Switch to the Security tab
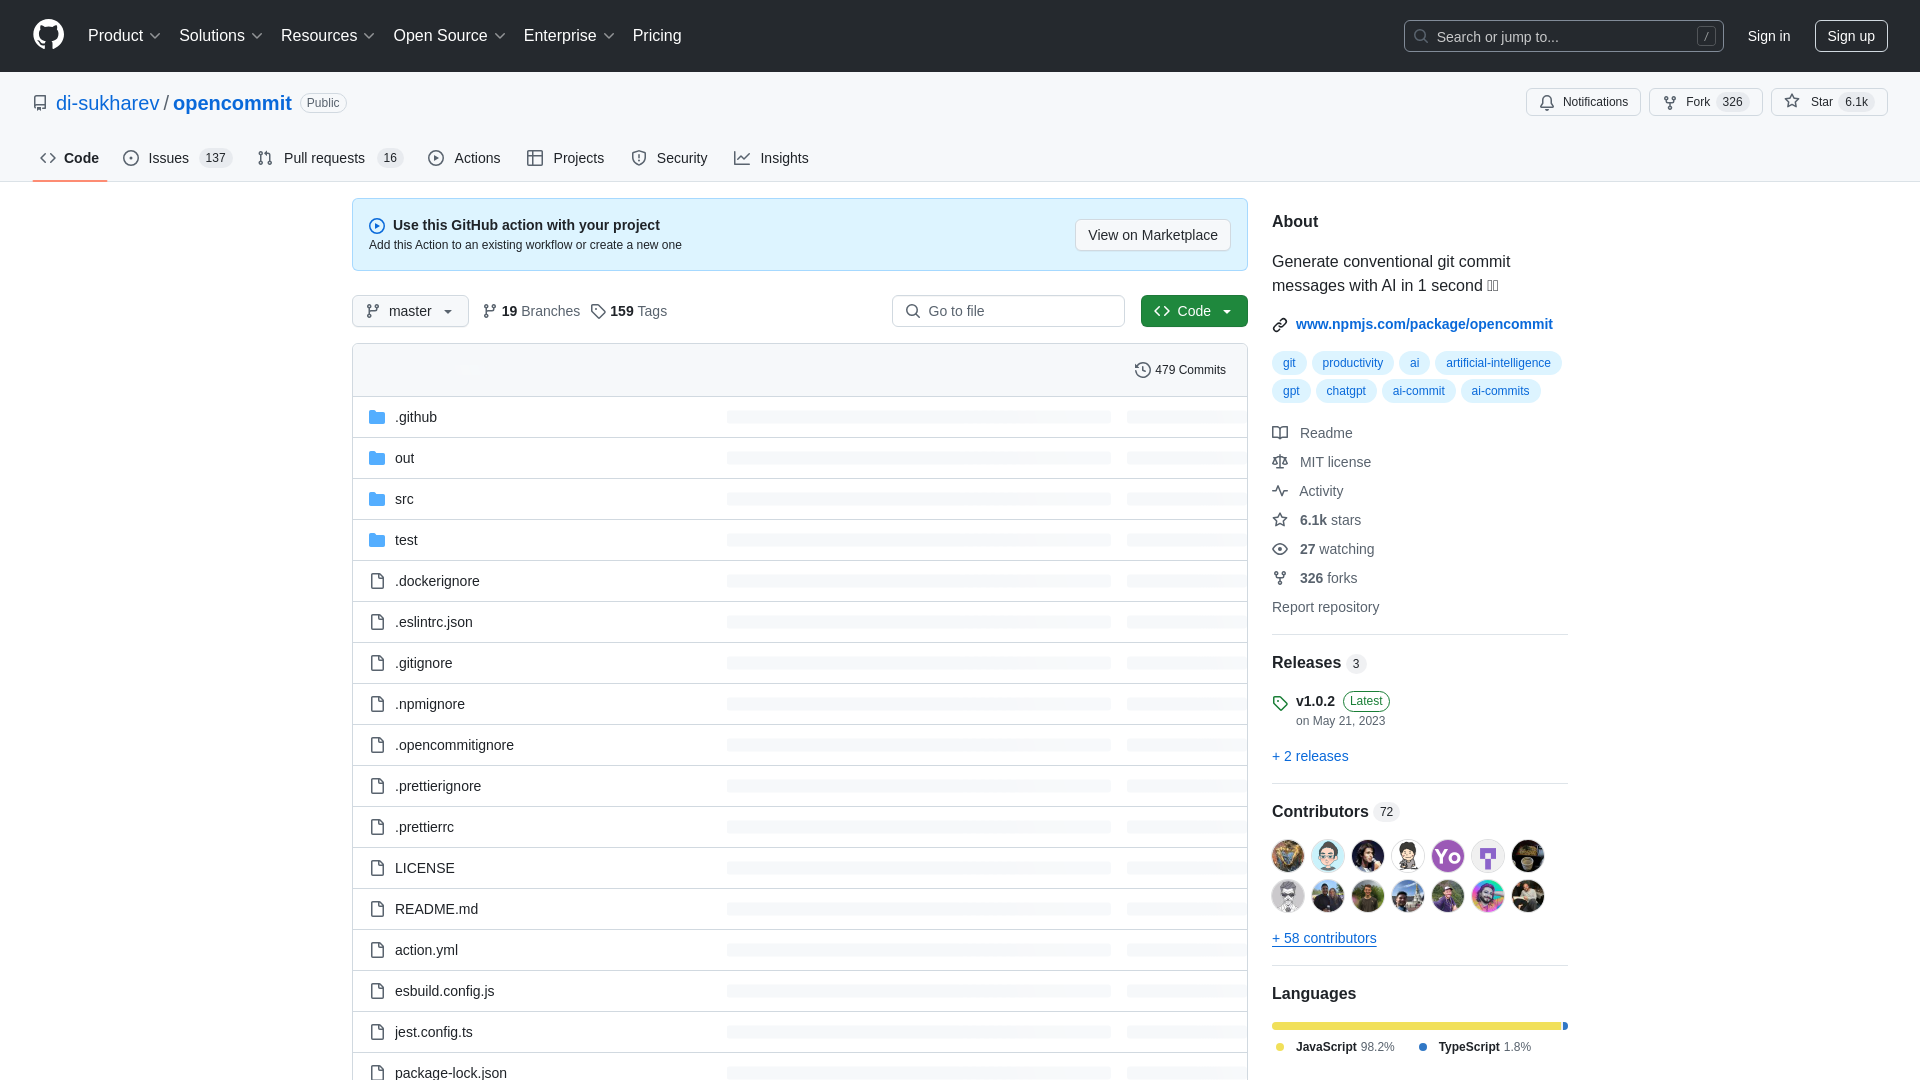1920x1080 pixels. point(669,158)
